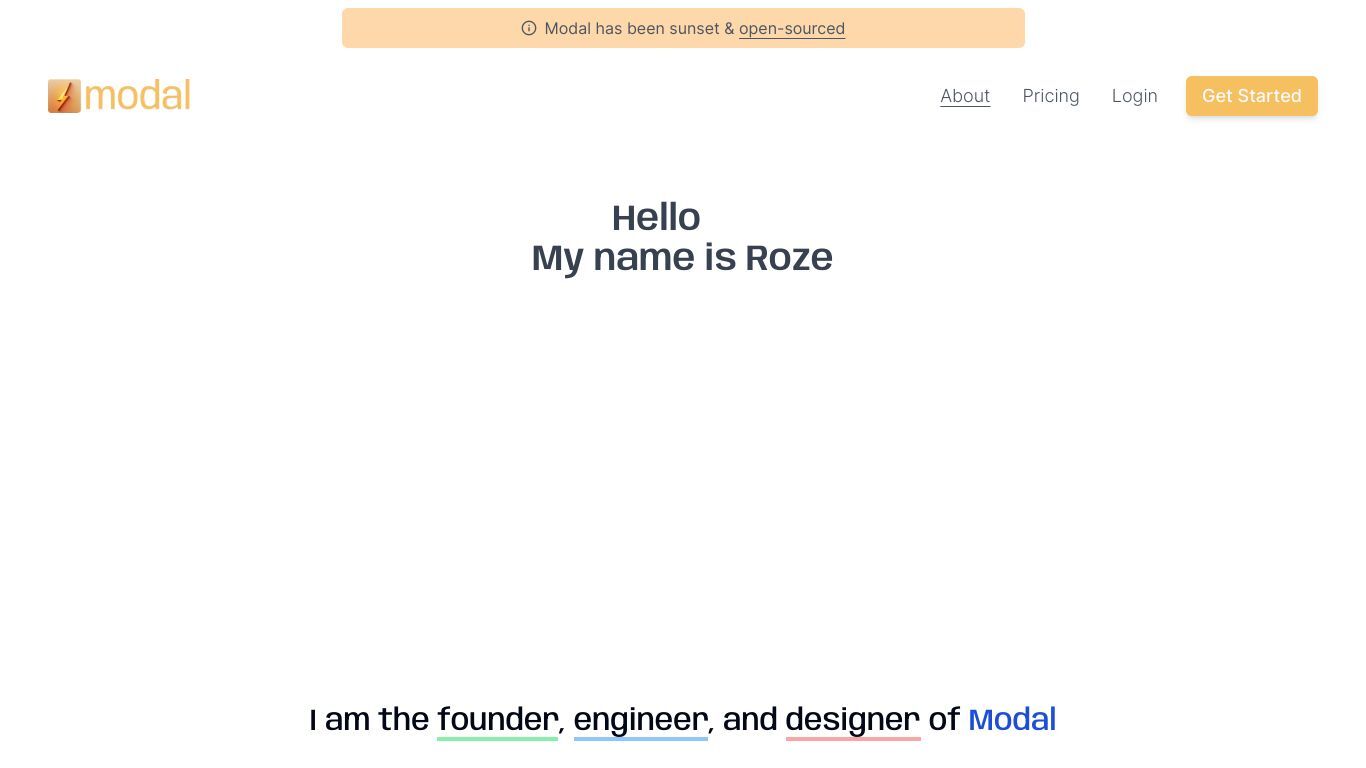
Task: Go to the About page
Action: point(965,96)
